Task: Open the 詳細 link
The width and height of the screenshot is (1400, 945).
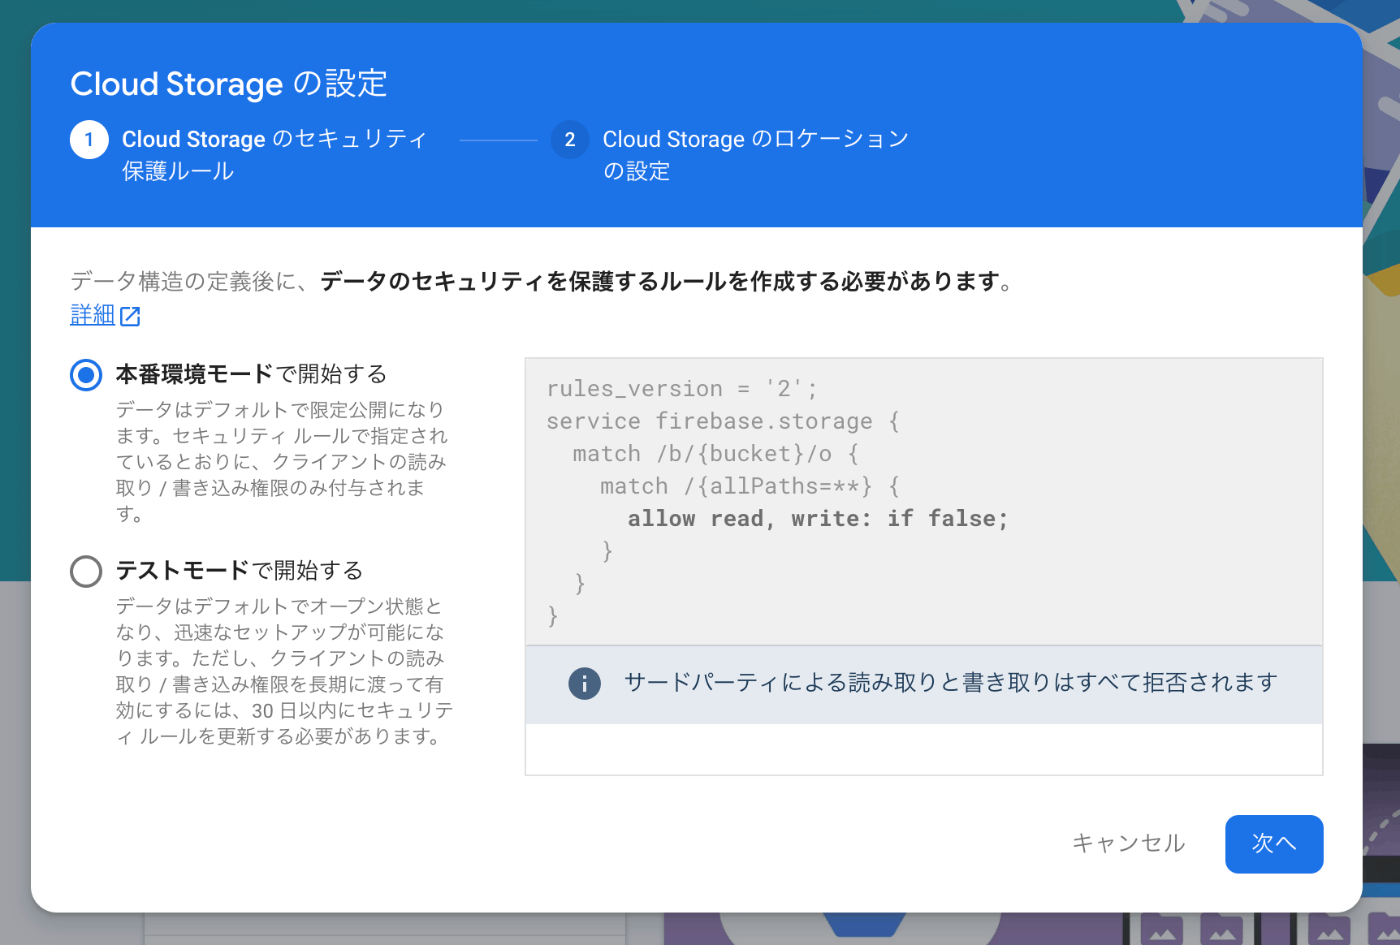Action: tap(93, 315)
